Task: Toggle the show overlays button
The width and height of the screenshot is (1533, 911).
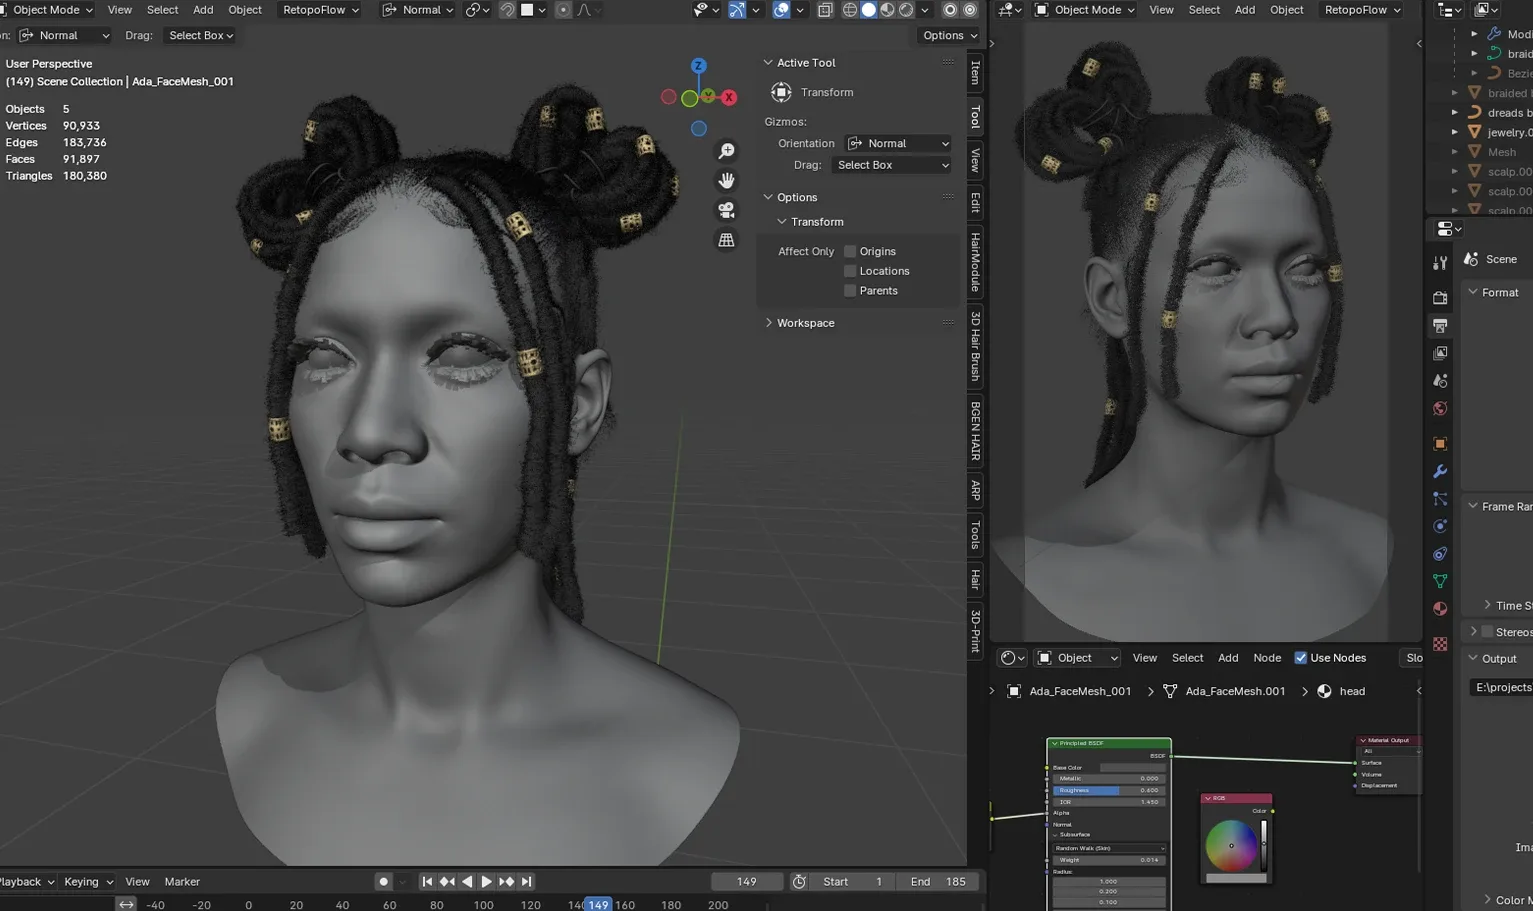Action: 781,10
